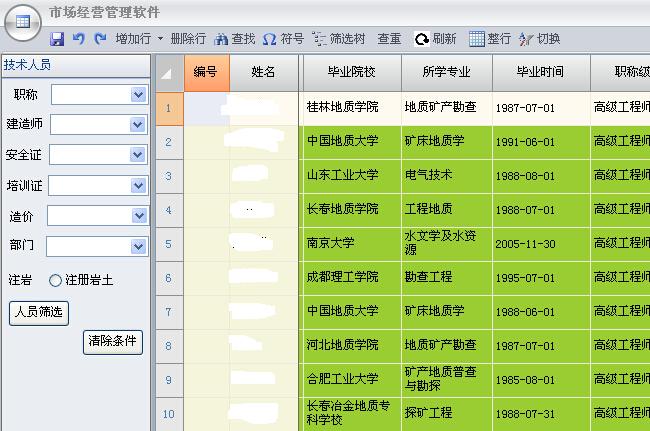
Task: Click the save disk icon in toolbar
Action: [x=57, y=39]
